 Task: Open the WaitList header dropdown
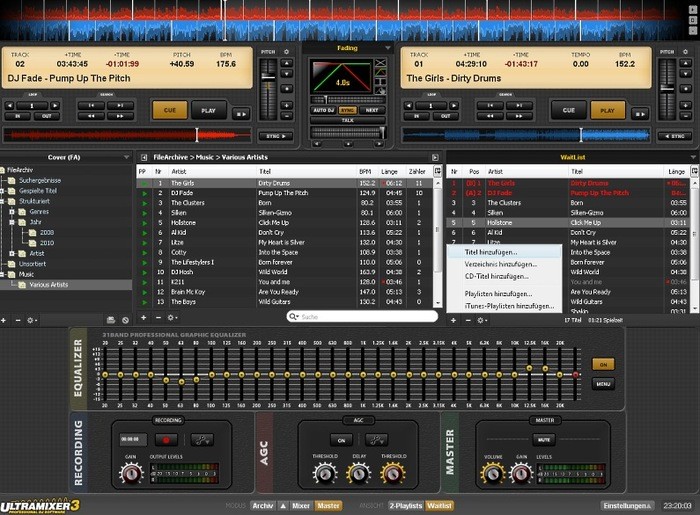pos(693,157)
